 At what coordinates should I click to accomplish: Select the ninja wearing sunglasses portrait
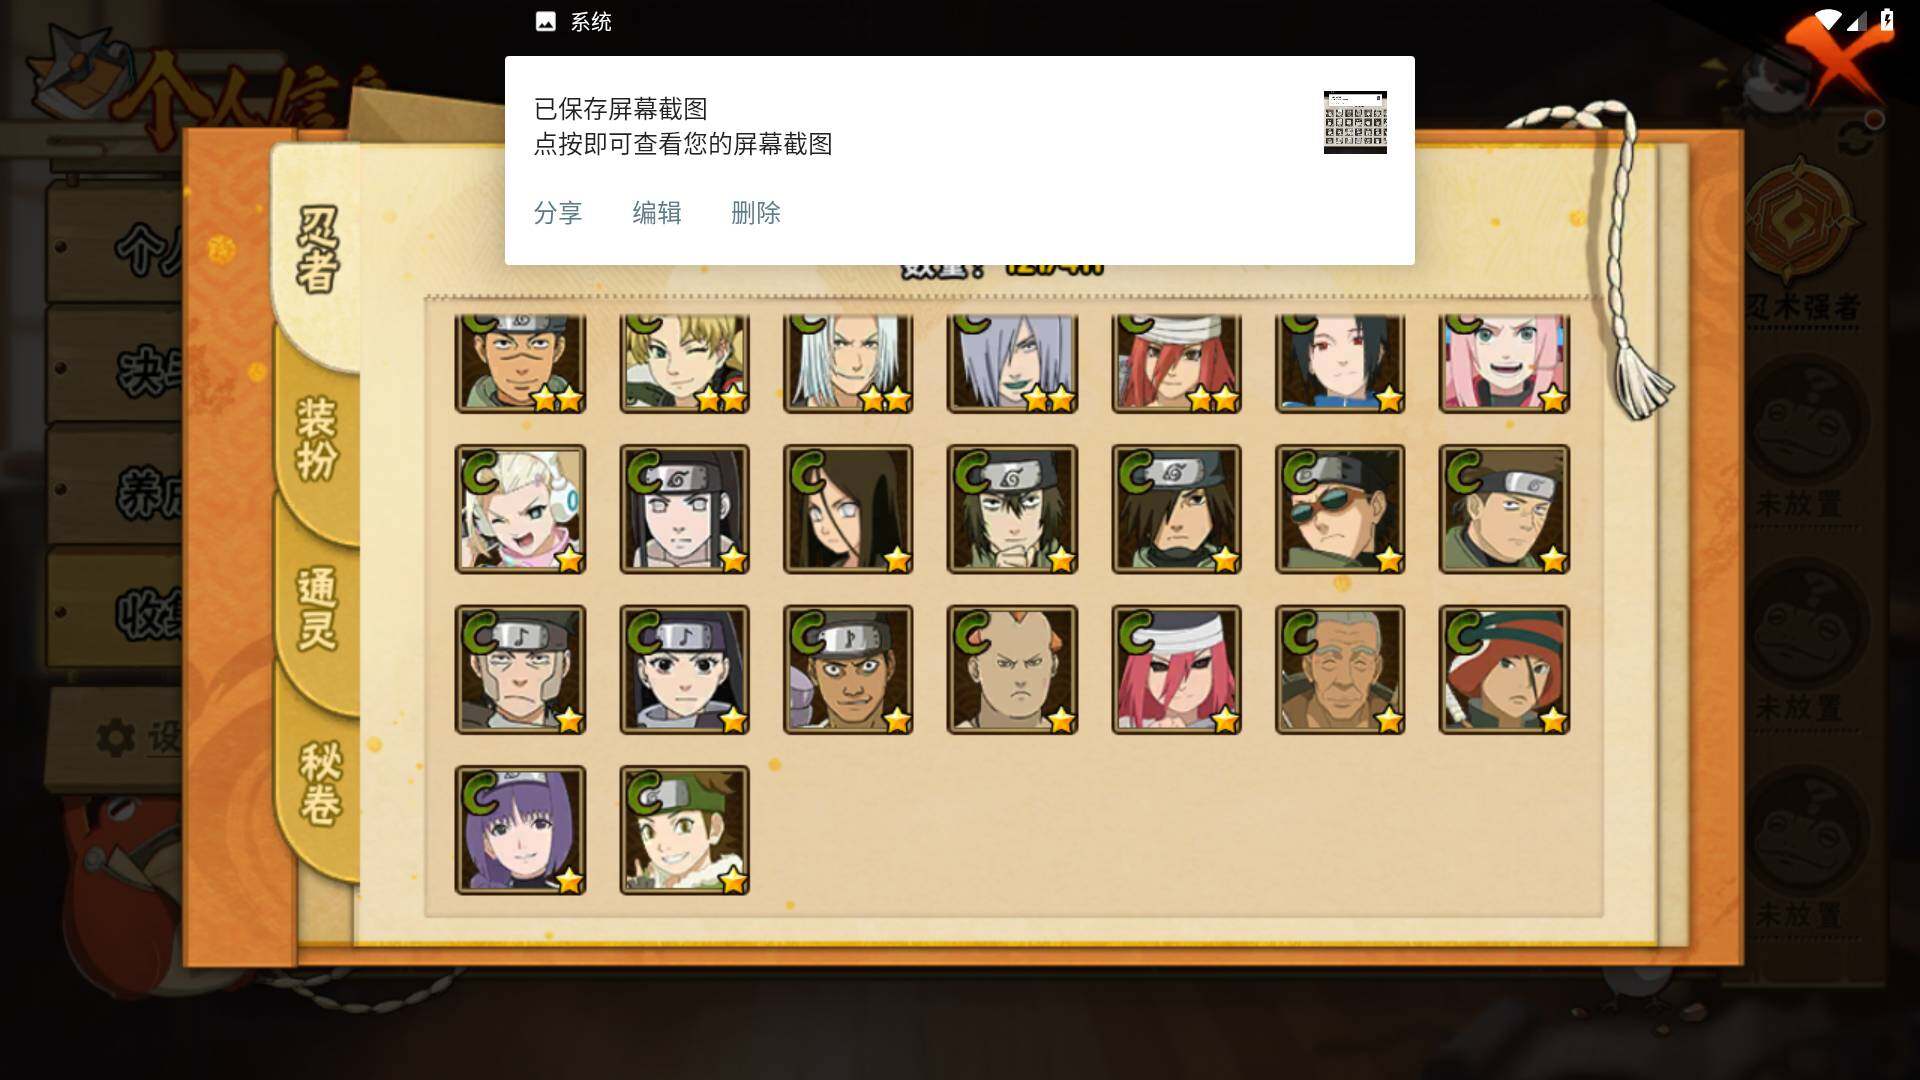1340,509
